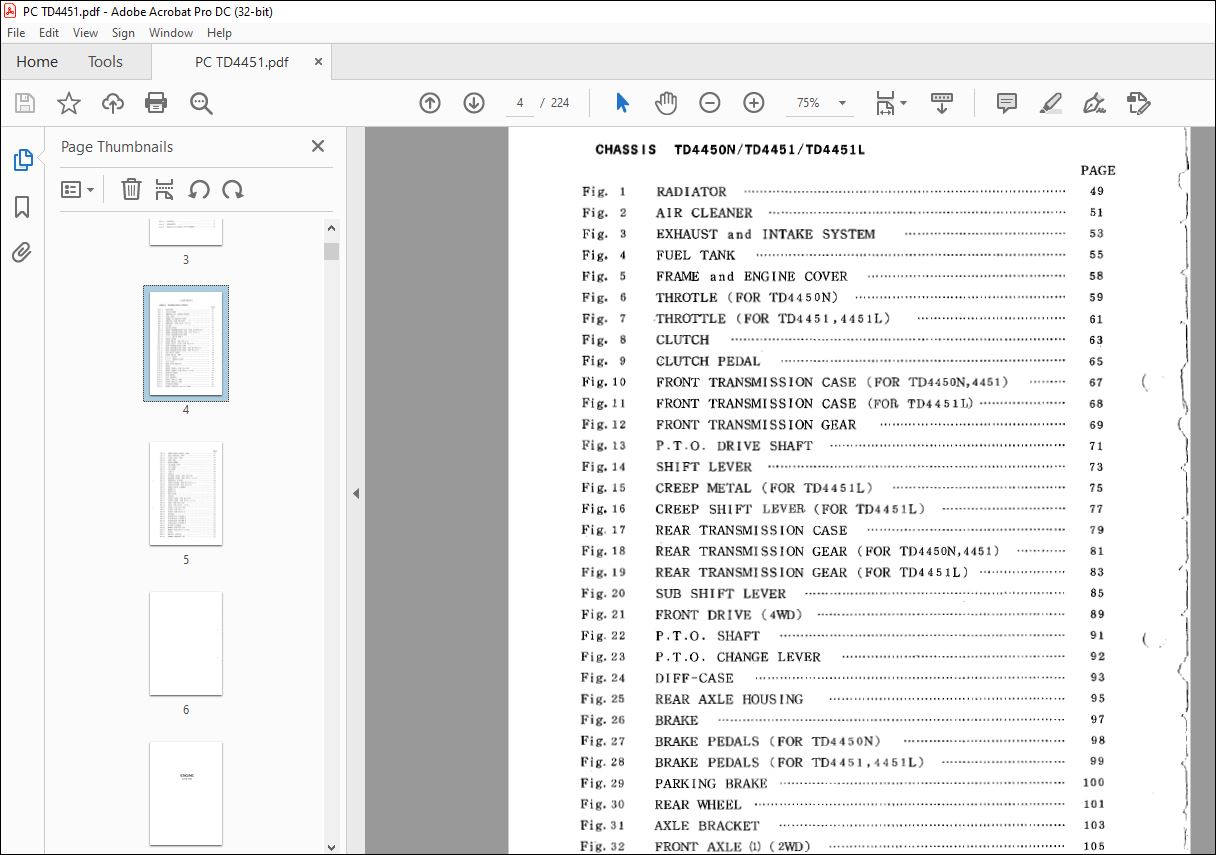Open the find text magnifier icon

click(x=201, y=103)
